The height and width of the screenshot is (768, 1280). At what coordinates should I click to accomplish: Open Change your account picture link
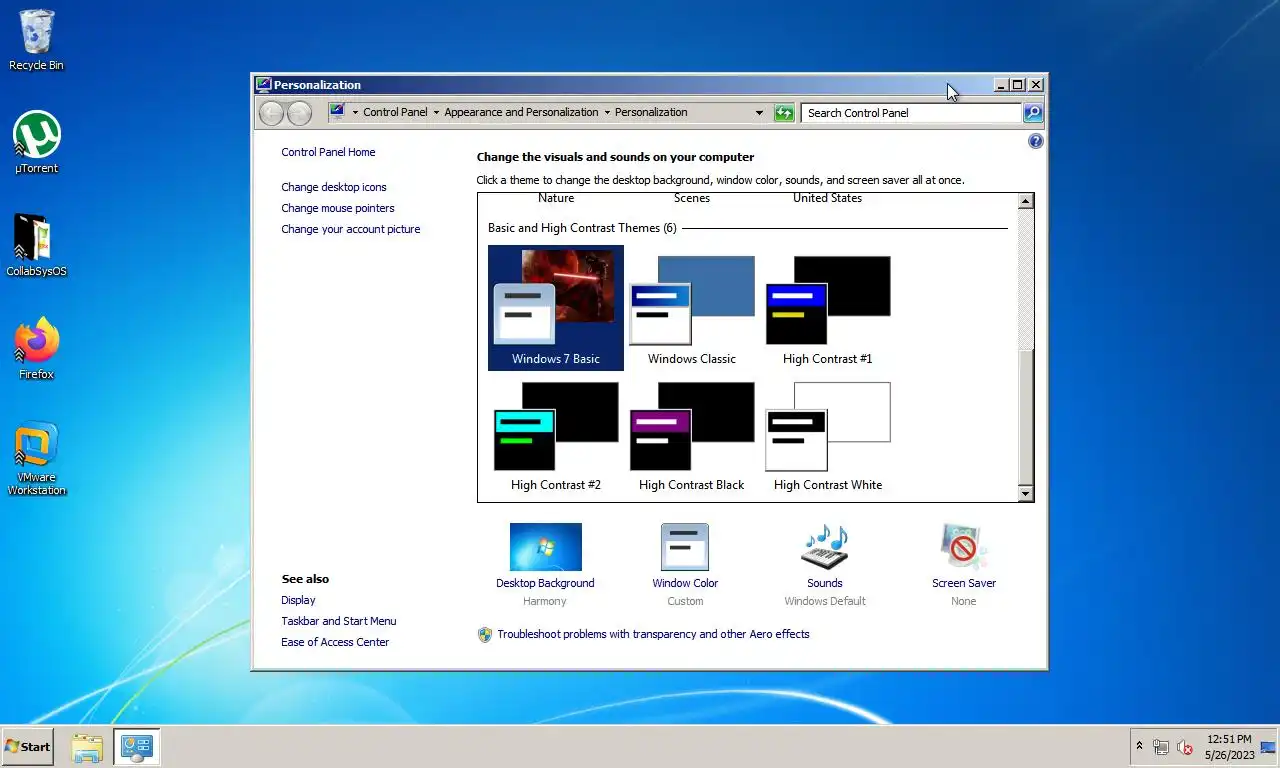point(351,229)
